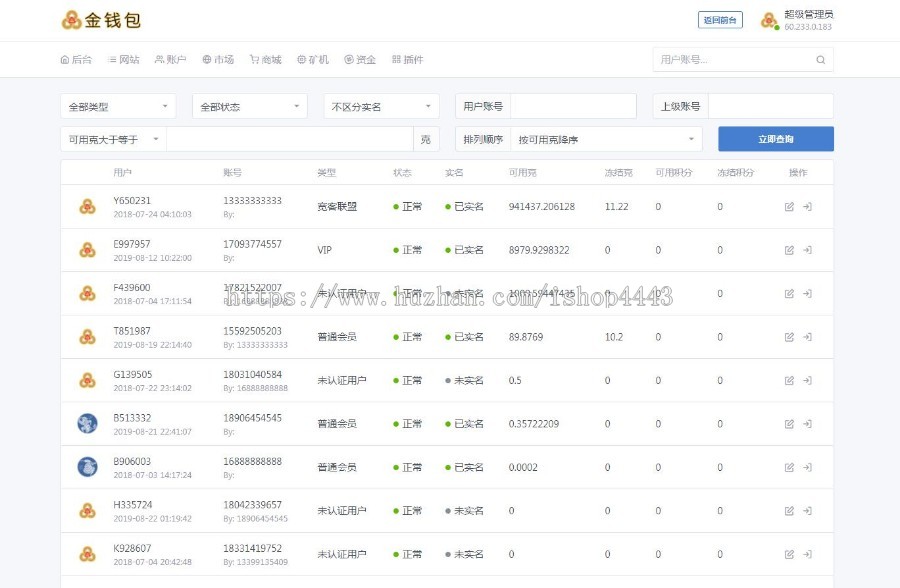Click the 上级账号 input field

point(770,106)
